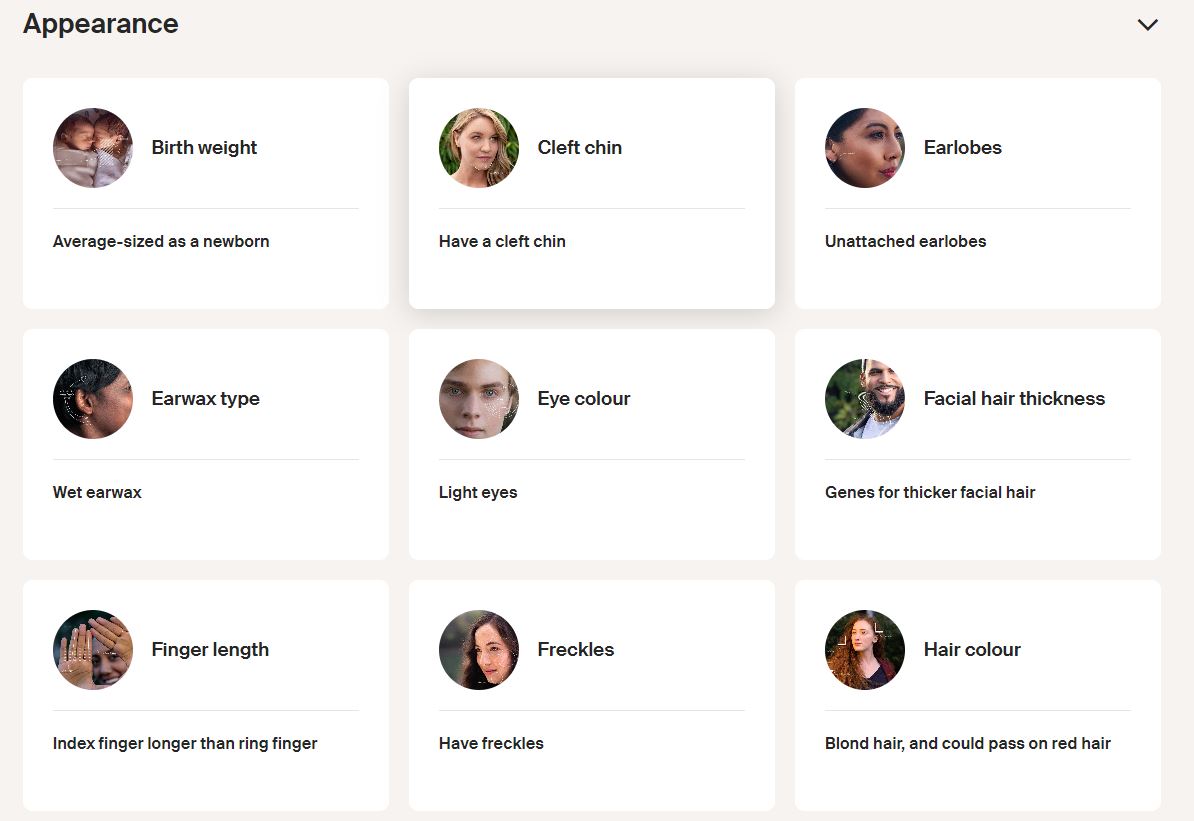Collapse the Appearance section chevron
The width and height of the screenshot is (1194, 821).
(x=1147, y=25)
